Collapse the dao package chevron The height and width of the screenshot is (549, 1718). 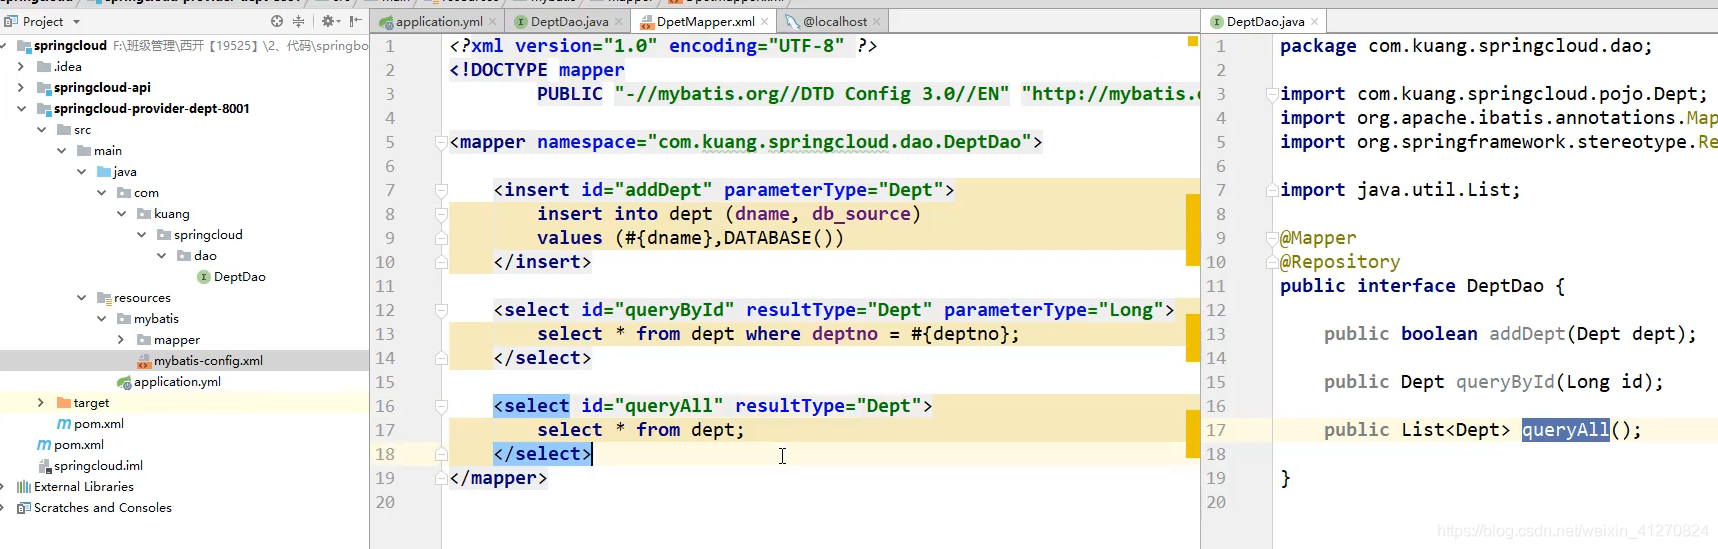click(161, 256)
